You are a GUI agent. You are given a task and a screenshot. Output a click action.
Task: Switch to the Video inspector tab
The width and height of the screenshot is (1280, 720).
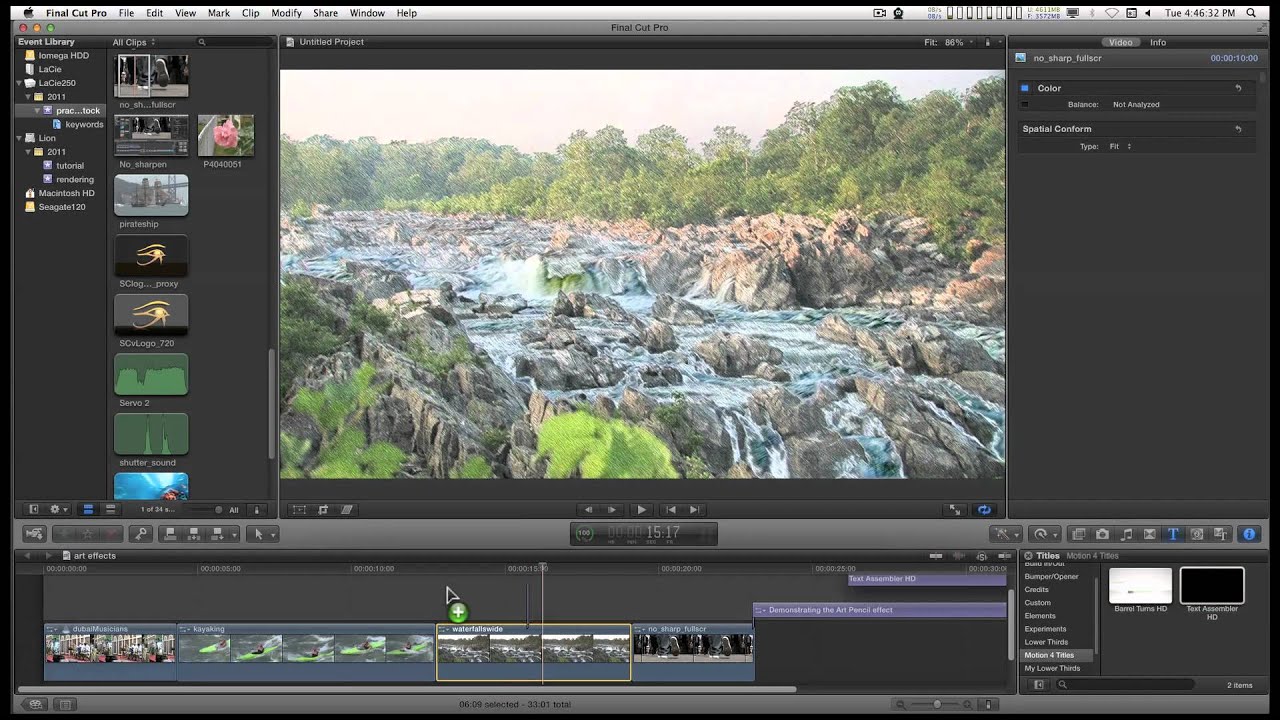(1121, 42)
